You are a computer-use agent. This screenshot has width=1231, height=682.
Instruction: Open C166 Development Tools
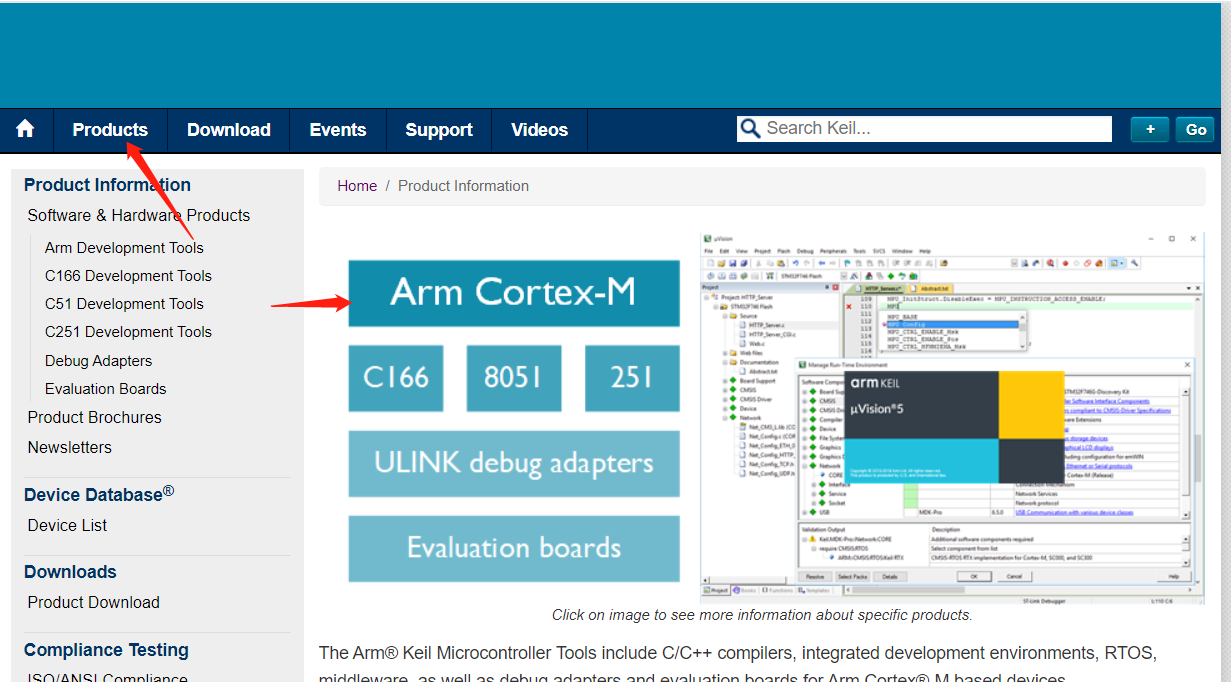click(128, 276)
